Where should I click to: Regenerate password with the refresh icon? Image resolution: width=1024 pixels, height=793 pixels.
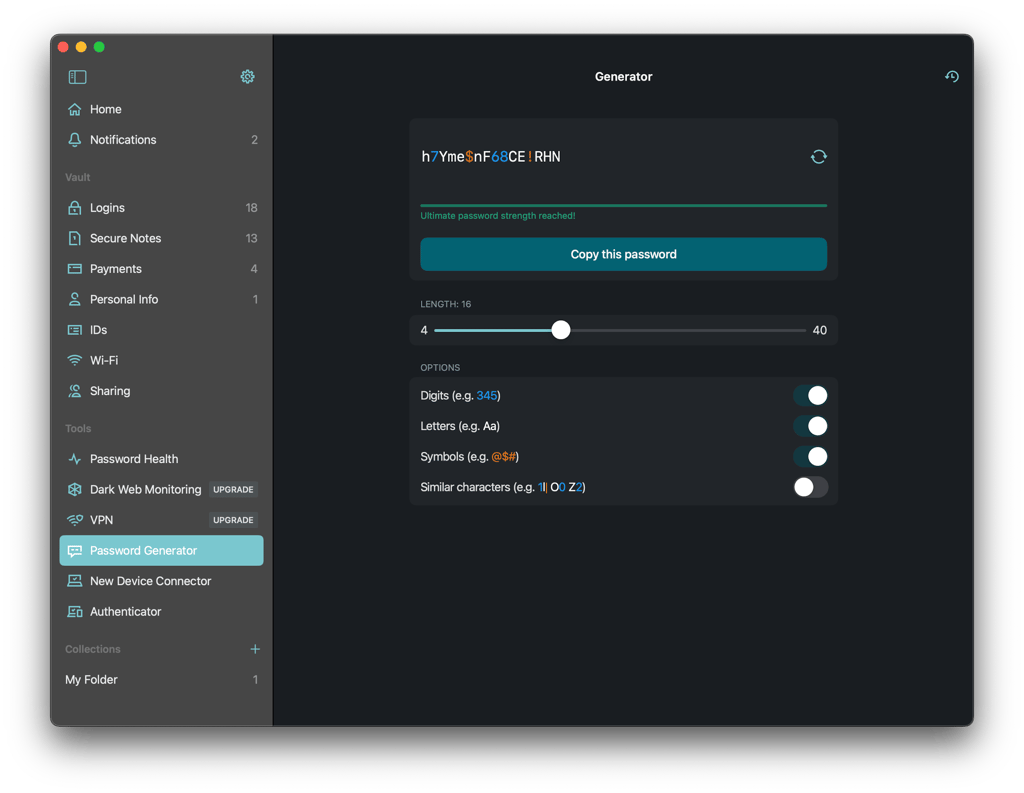[x=818, y=157]
